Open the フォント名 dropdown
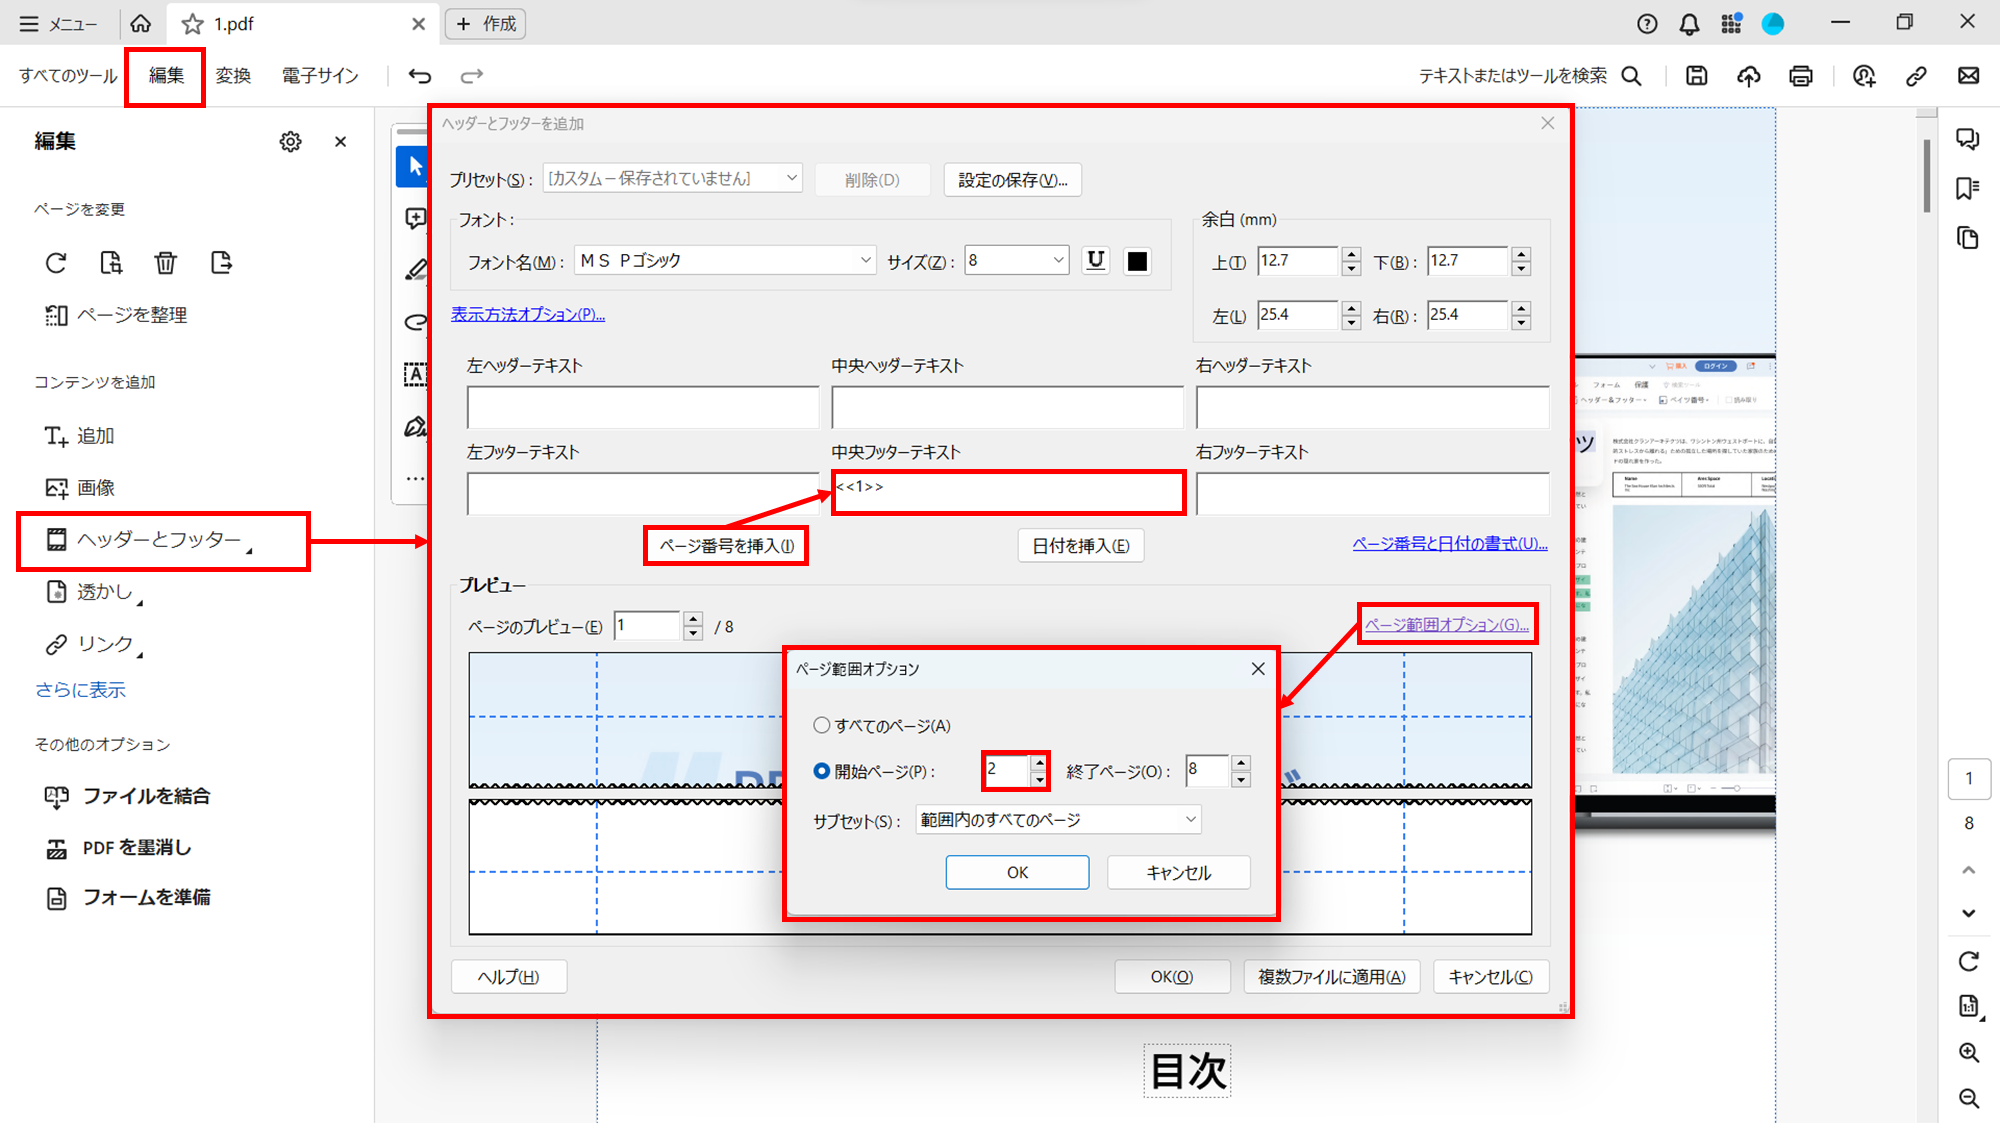 [725, 261]
